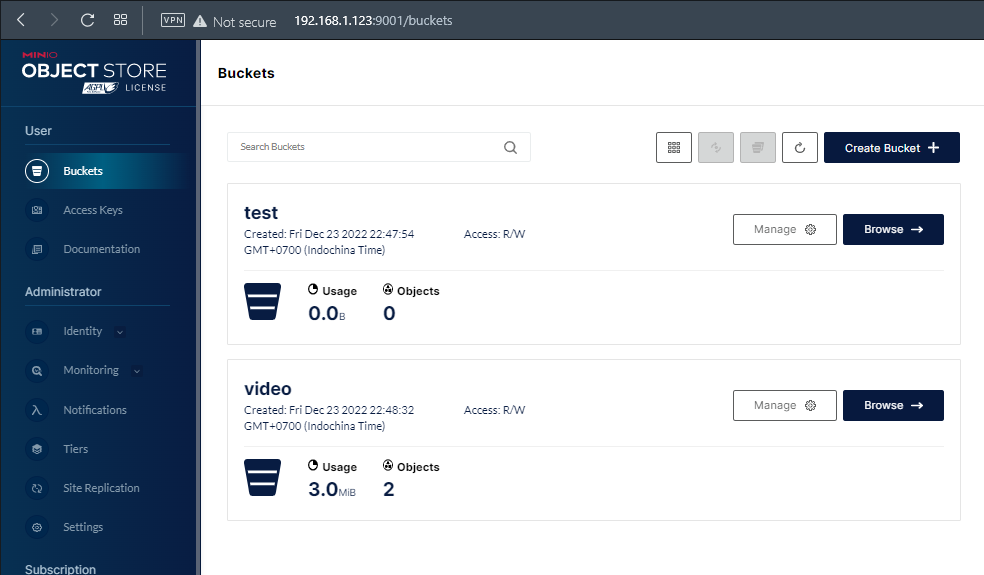Viewport: 984px width, 575px height.
Task: Open Access Keys in sidebar
Action: coord(92,210)
